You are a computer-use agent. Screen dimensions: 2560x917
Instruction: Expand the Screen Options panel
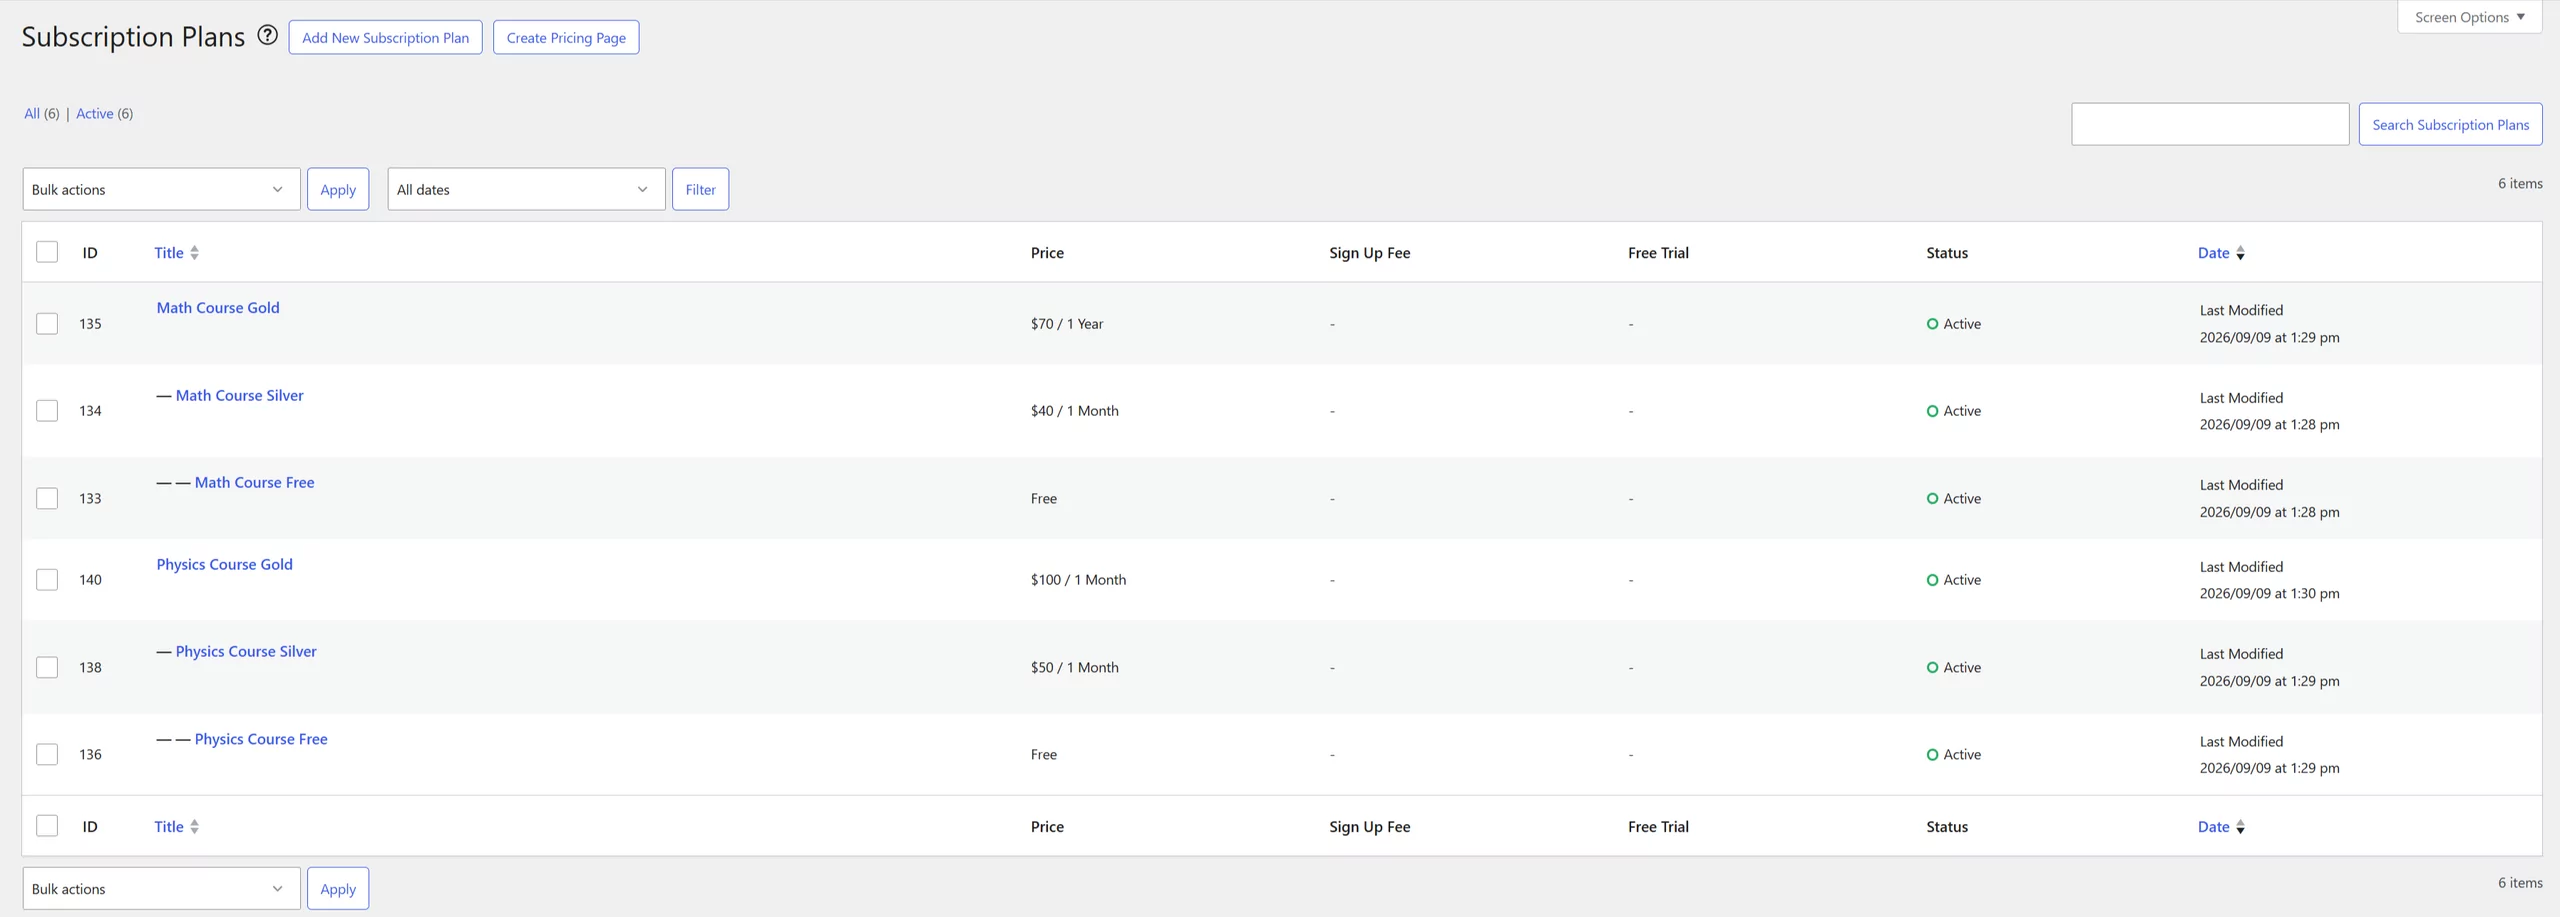[2469, 17]
